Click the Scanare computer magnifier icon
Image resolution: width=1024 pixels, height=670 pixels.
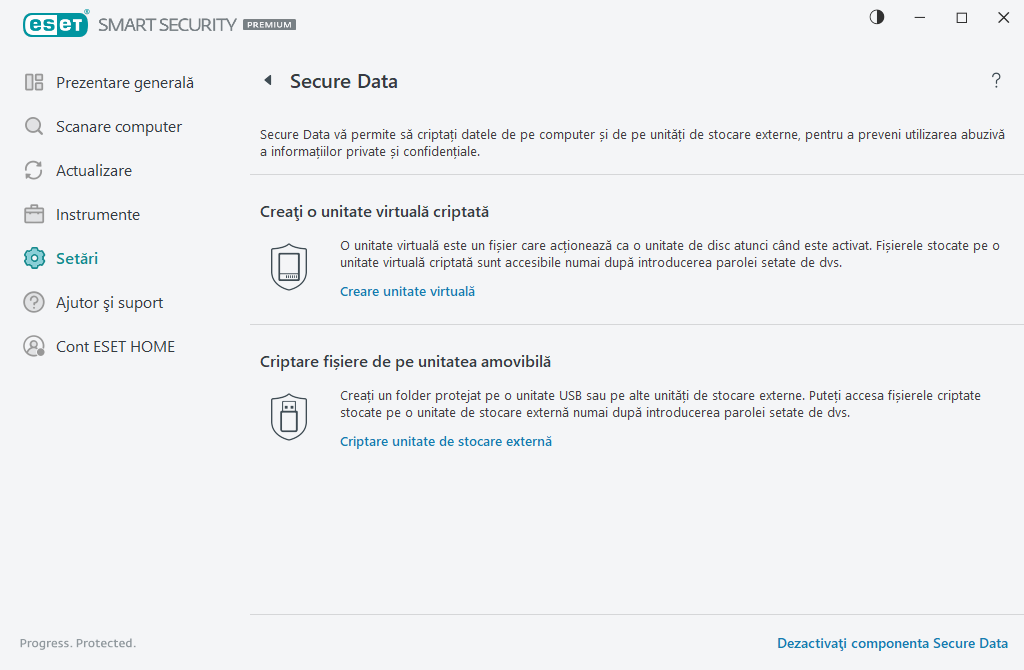(x=33, y=126)
